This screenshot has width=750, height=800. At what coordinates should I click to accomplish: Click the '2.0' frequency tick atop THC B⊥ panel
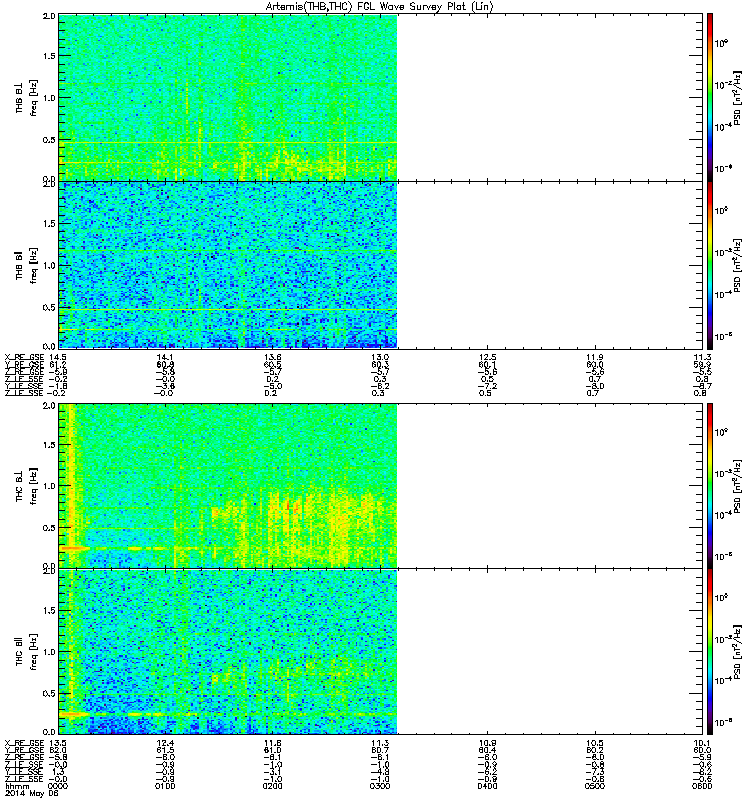[49, 406]
